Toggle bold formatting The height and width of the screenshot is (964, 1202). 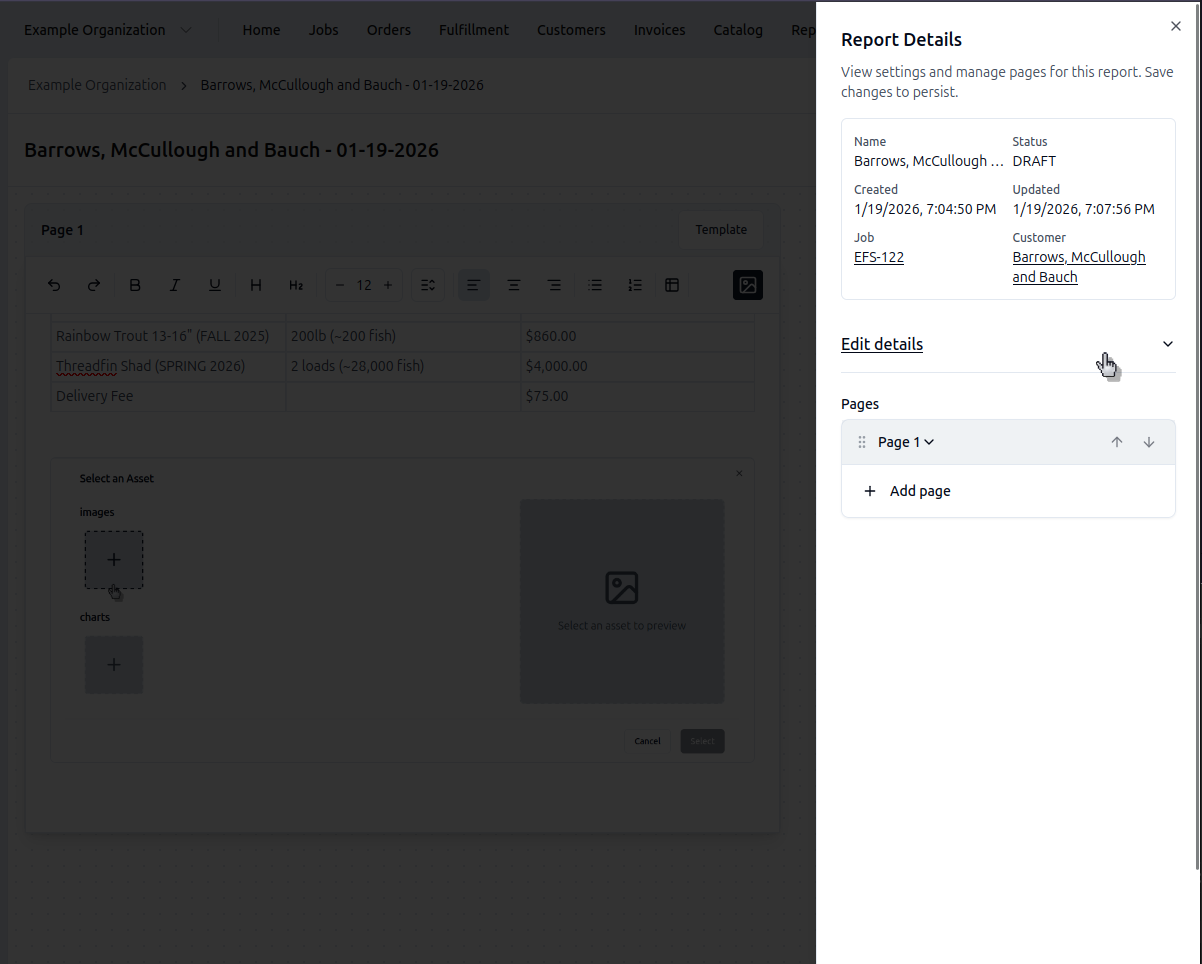pyautogui.click(x=135, y=285)
